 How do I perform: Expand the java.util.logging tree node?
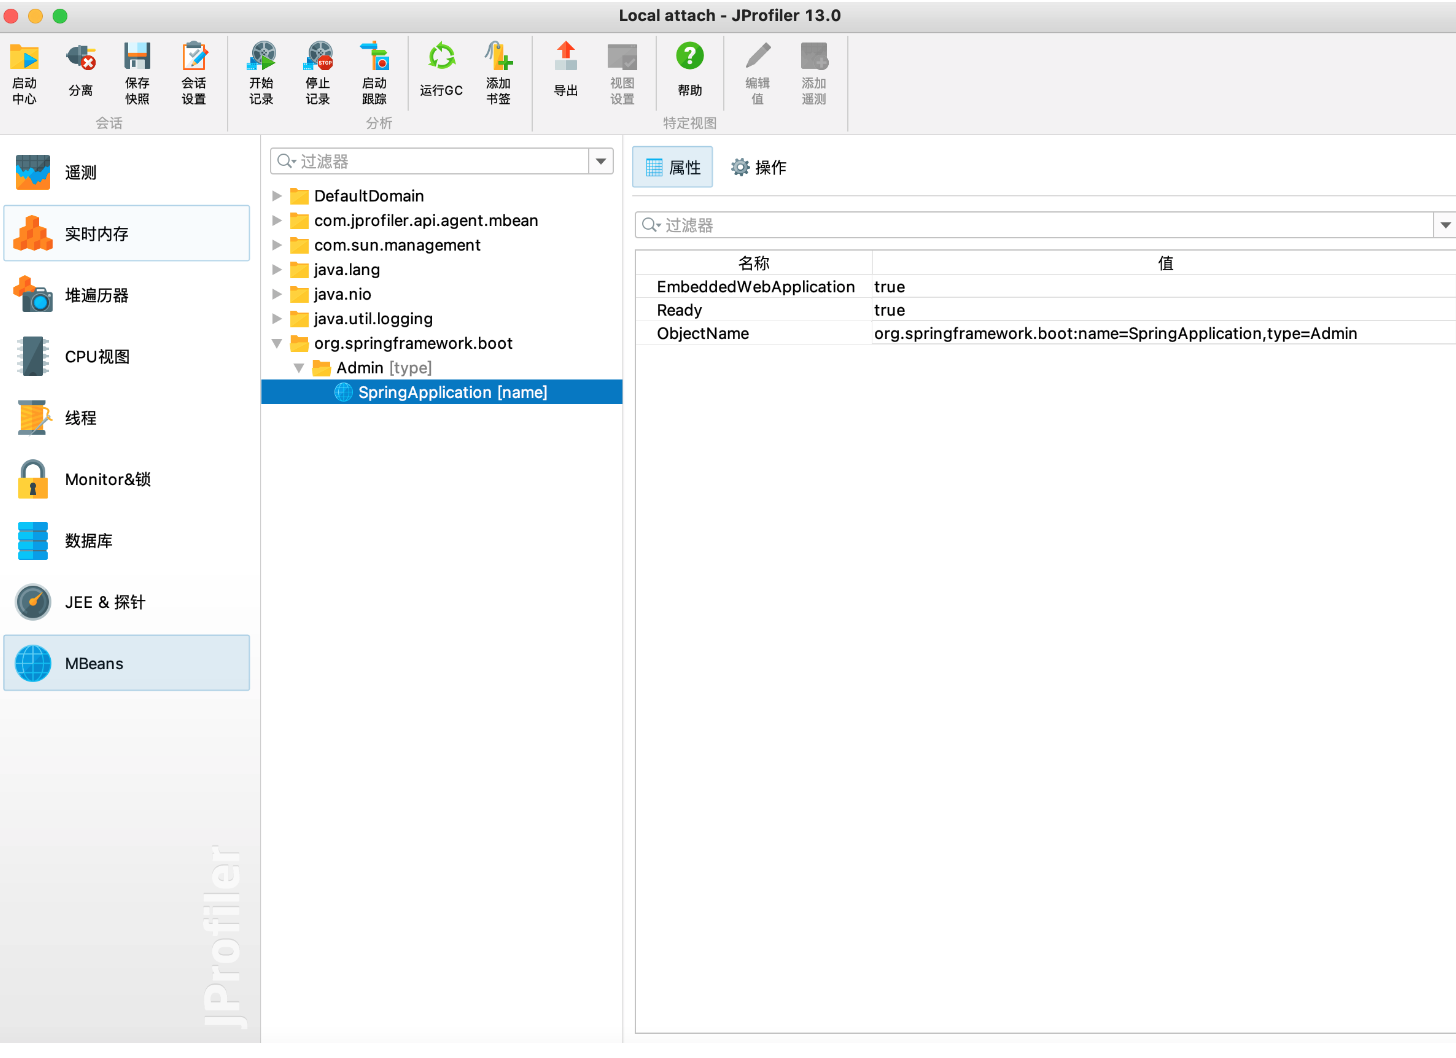coord(277,318)
